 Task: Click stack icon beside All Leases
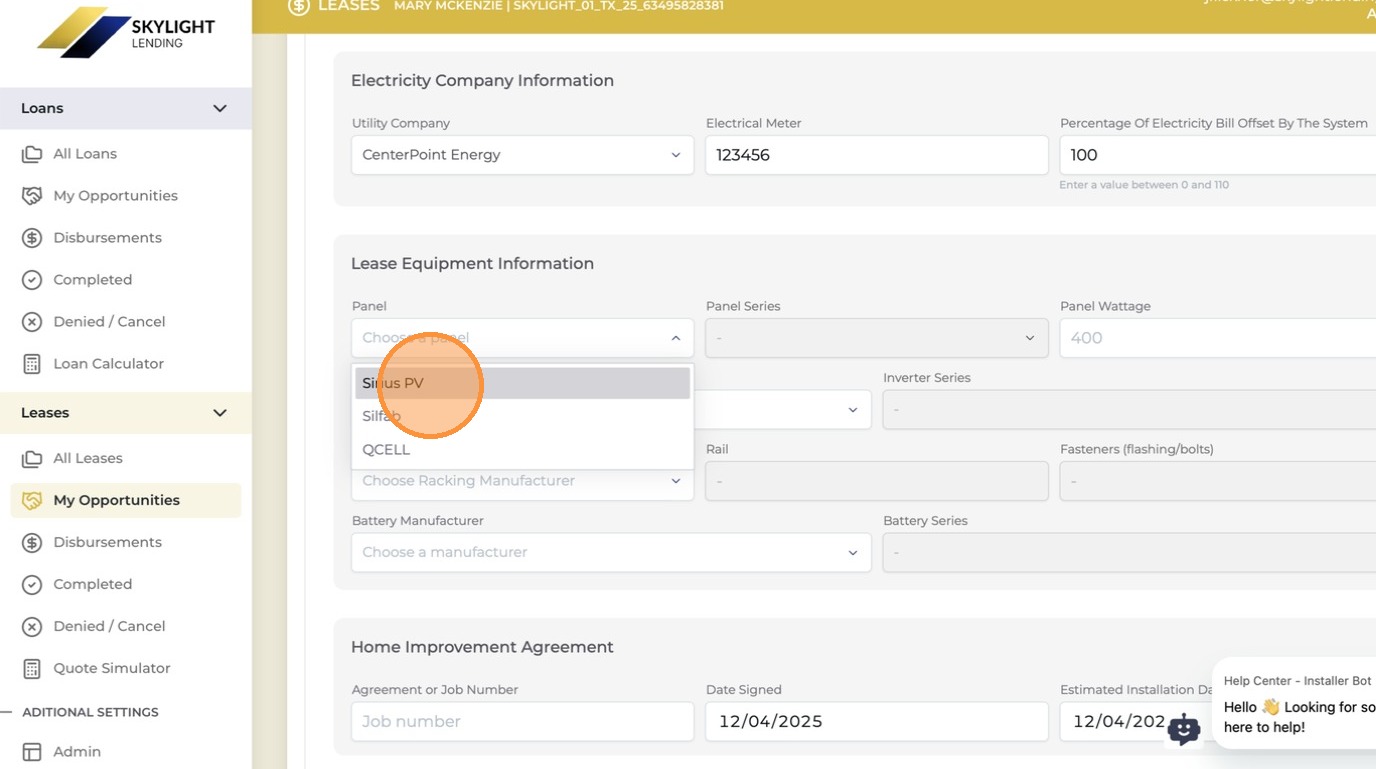click(x=32, y=459)
